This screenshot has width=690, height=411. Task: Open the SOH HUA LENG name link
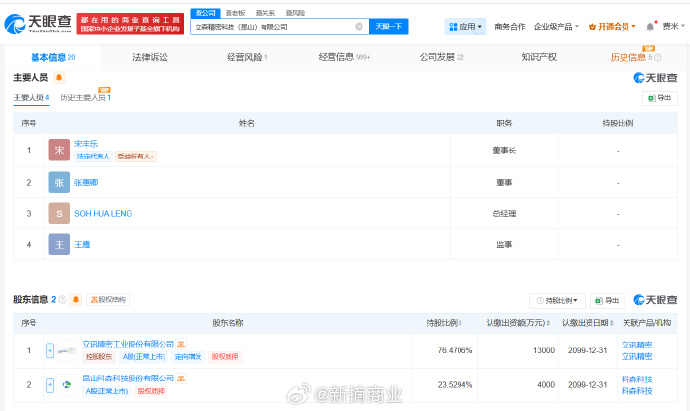pyautogui.click(x=103, y=214)
